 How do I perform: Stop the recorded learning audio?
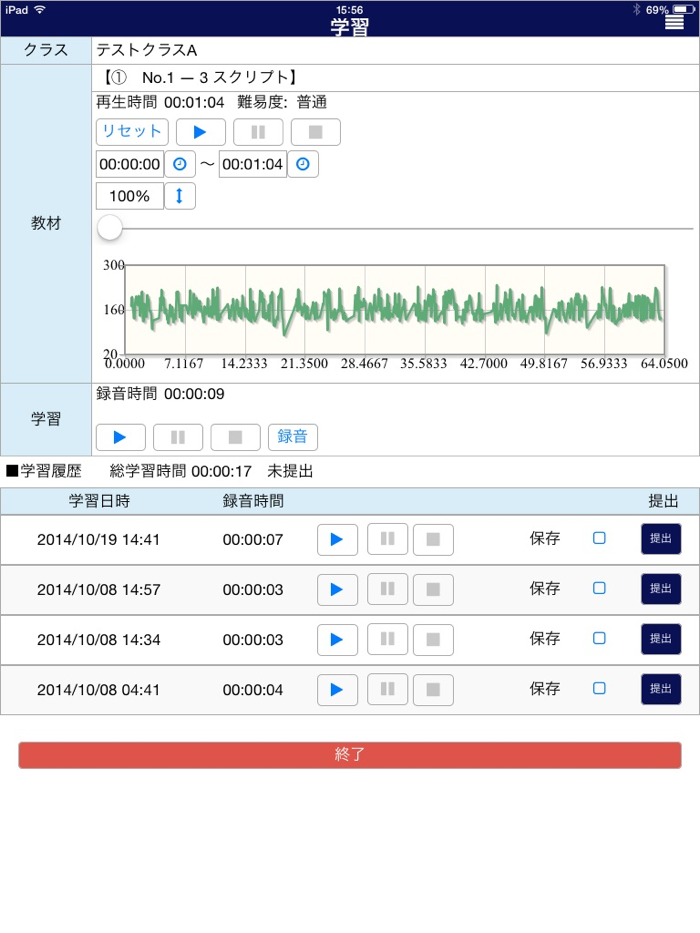click(x=236, y=437)
